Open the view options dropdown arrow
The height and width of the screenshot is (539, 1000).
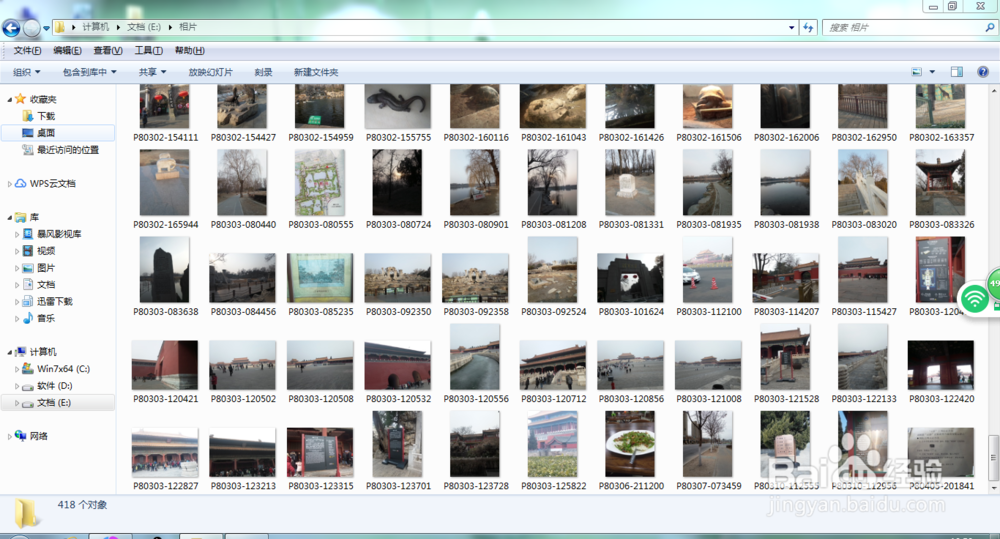point(932,72)
